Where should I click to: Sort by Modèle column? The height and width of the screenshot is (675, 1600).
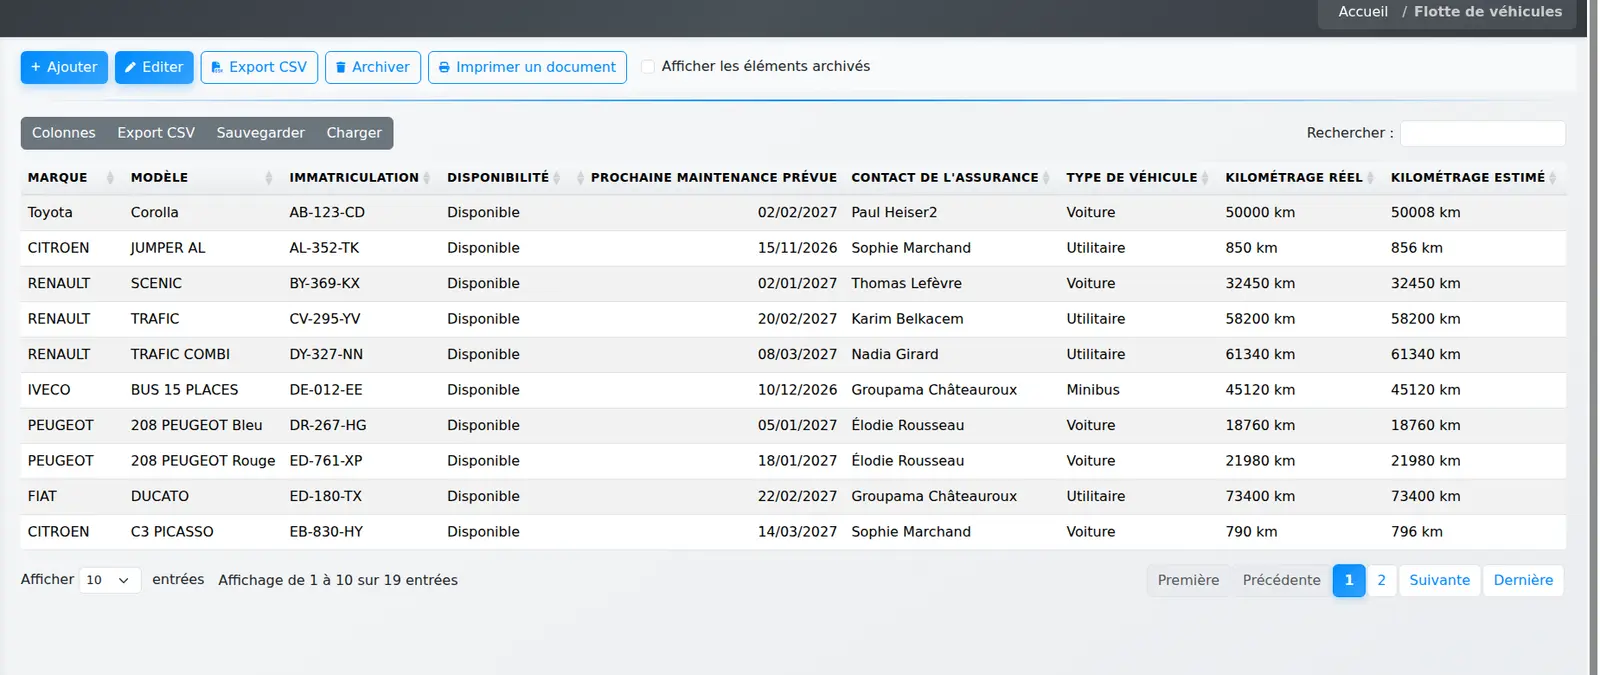[203, 177]
